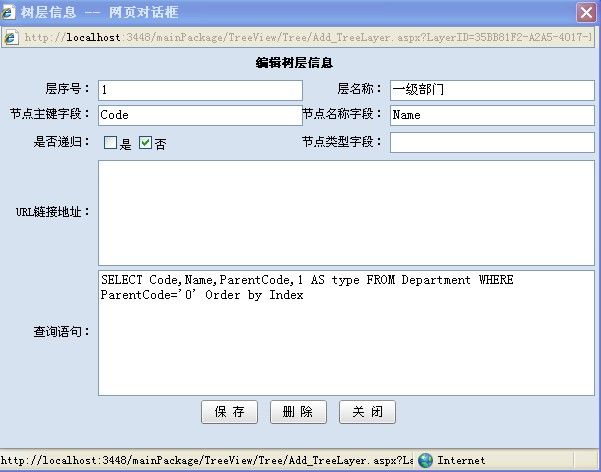Viewport: 601px width, 472px height.
Task: Click inside the 查询语句 SQL text area
Action: 346,333
